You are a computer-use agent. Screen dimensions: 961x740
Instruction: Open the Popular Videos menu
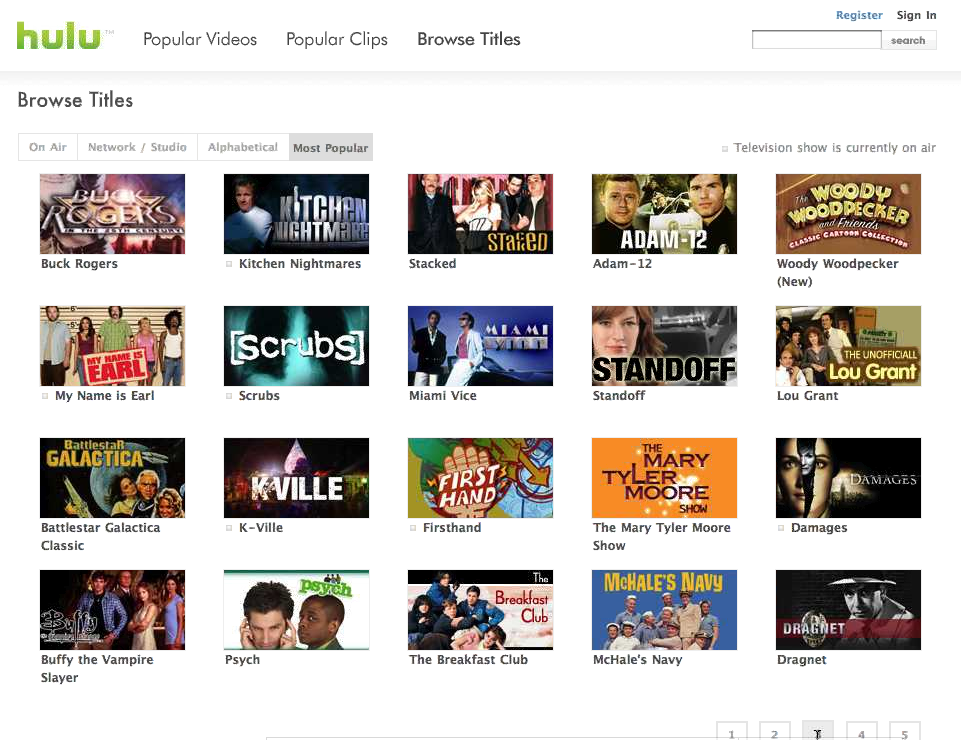click(x=200, y=40)
